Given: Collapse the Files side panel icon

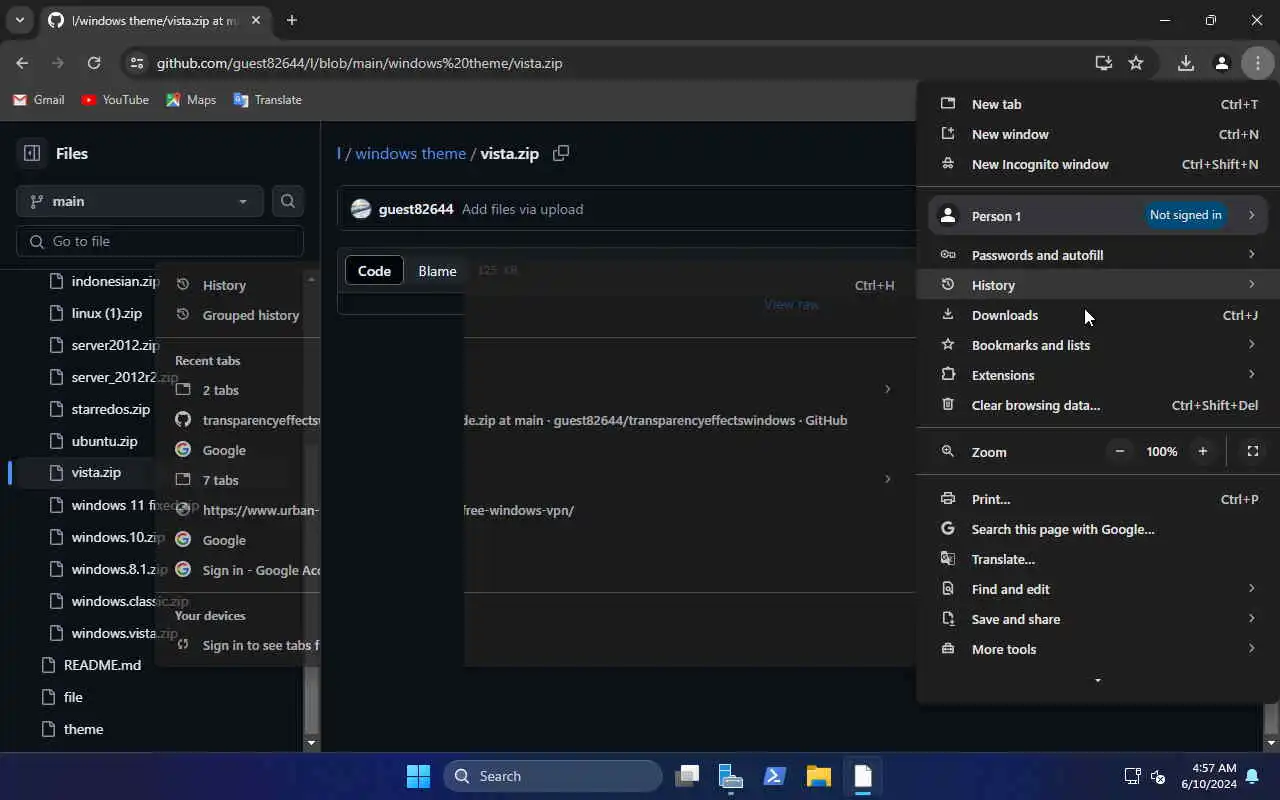Looking at the screenshot, I should 32,153.
